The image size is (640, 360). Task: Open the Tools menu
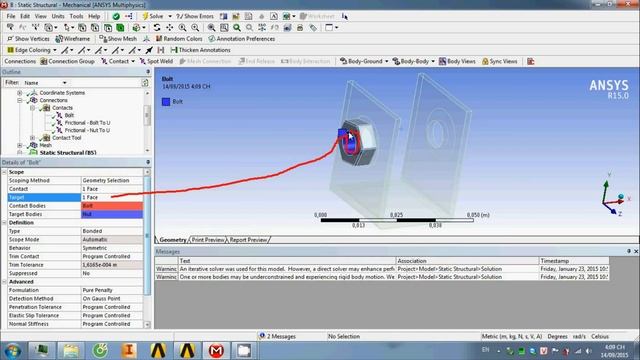click(x=76, y=16)
